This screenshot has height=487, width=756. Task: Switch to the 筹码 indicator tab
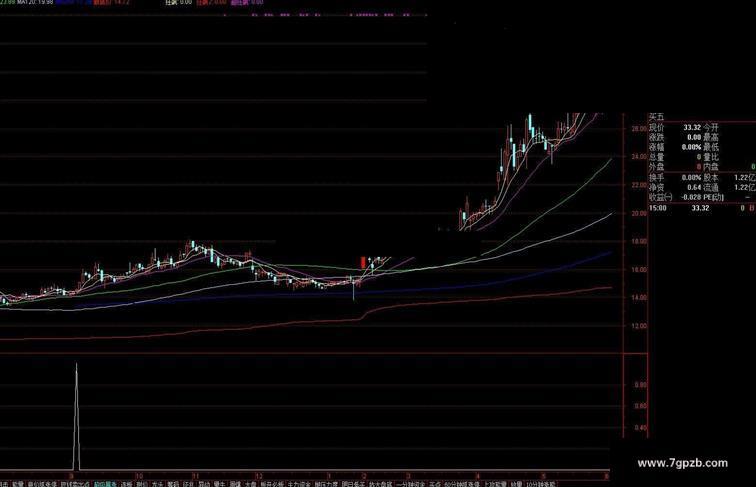(173, 484)
